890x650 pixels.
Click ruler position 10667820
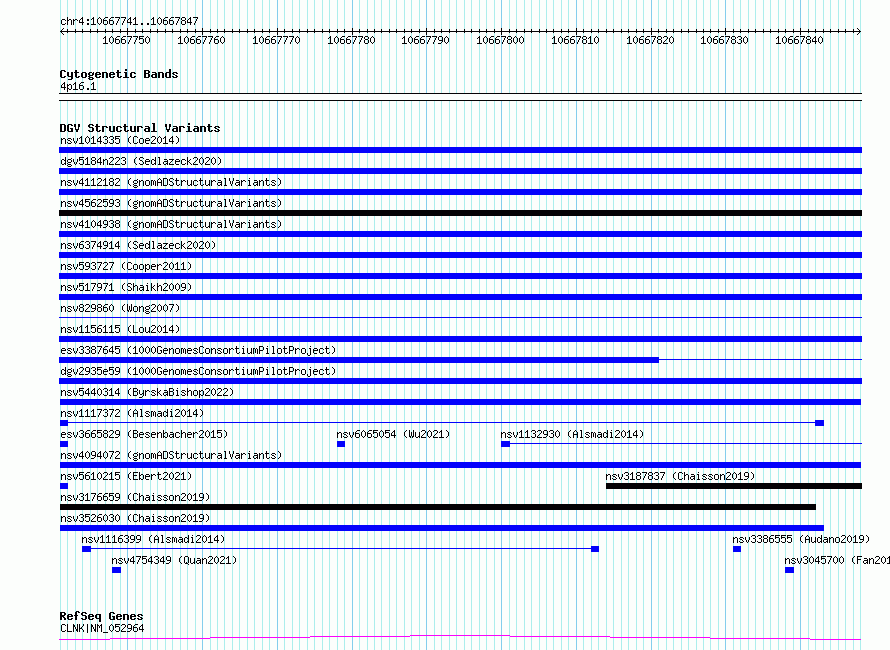click(x=650, y=40)
